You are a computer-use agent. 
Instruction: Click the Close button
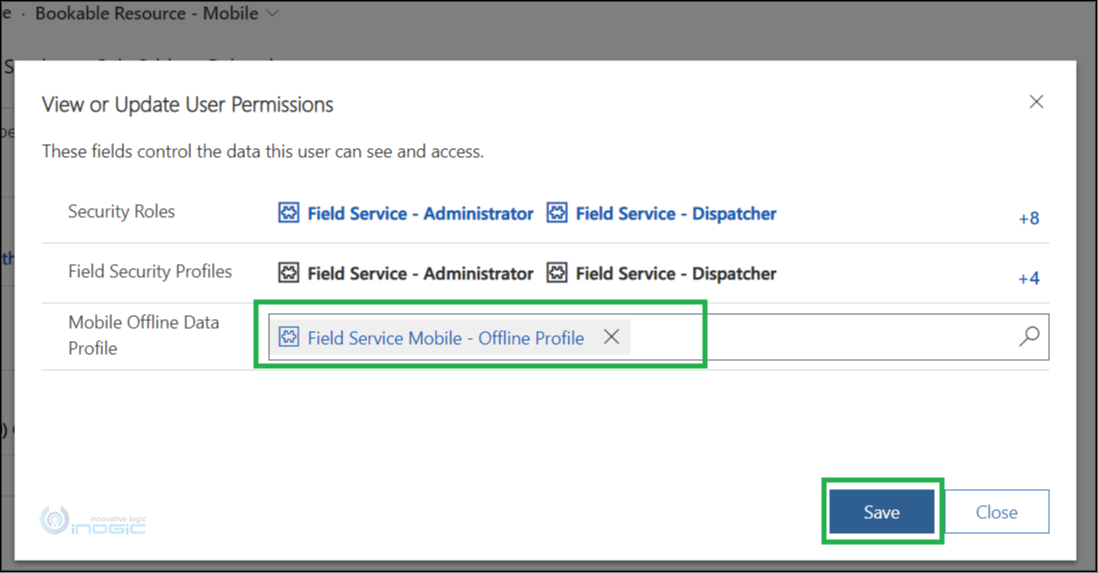[x=997, y=512]
